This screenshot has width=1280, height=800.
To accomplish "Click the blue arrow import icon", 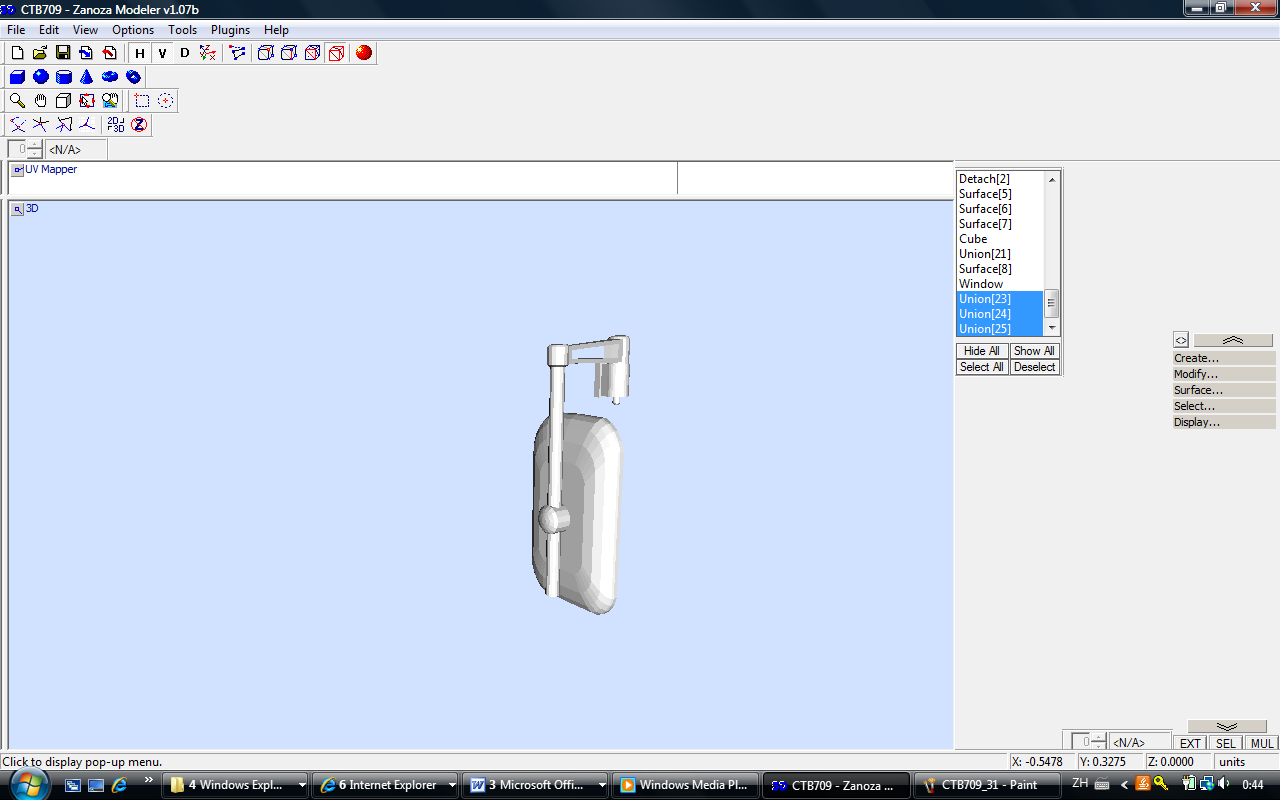I will (x=86, y=53).
